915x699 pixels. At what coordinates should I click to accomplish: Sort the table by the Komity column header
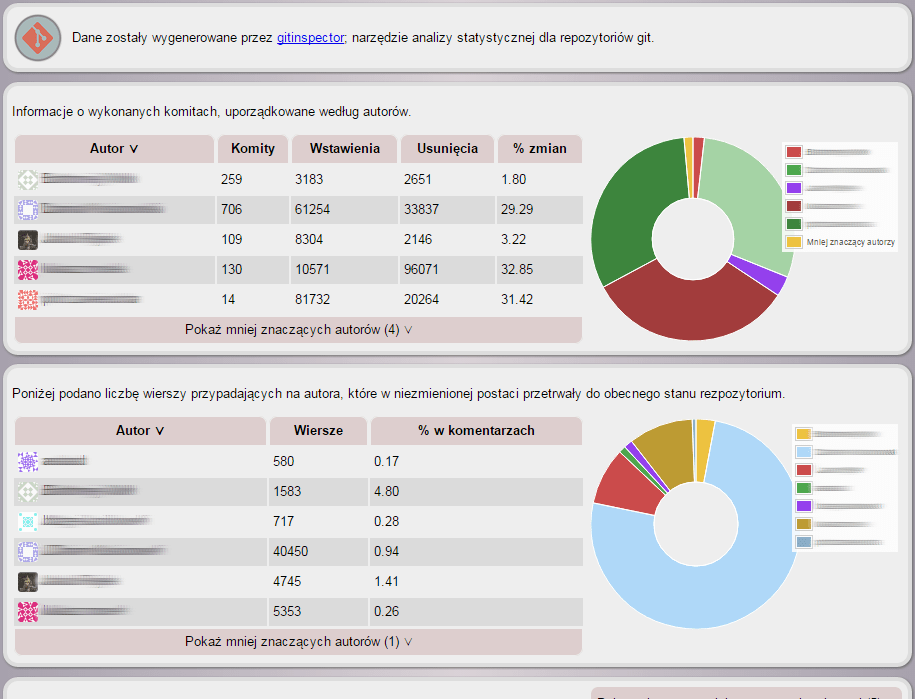(252, 149)
